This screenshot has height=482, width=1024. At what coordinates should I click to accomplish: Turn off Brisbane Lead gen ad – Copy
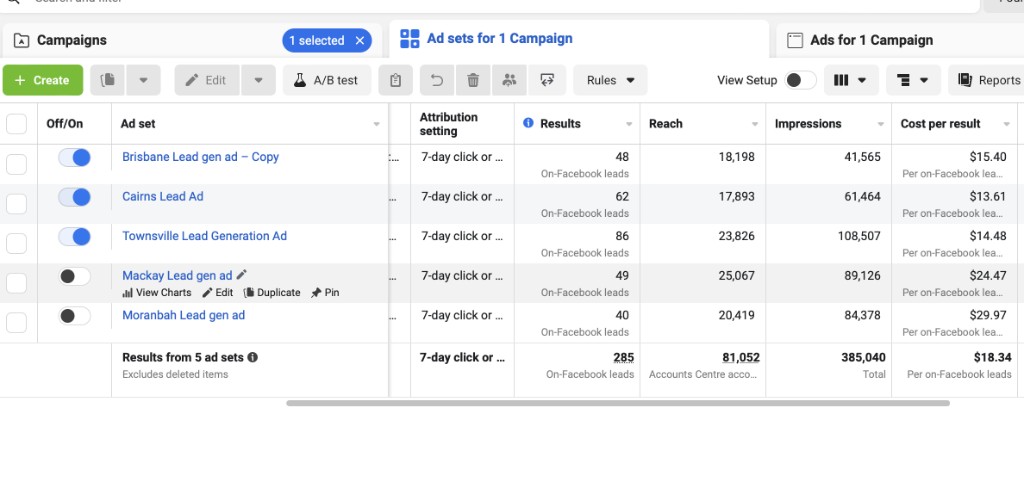74,157
